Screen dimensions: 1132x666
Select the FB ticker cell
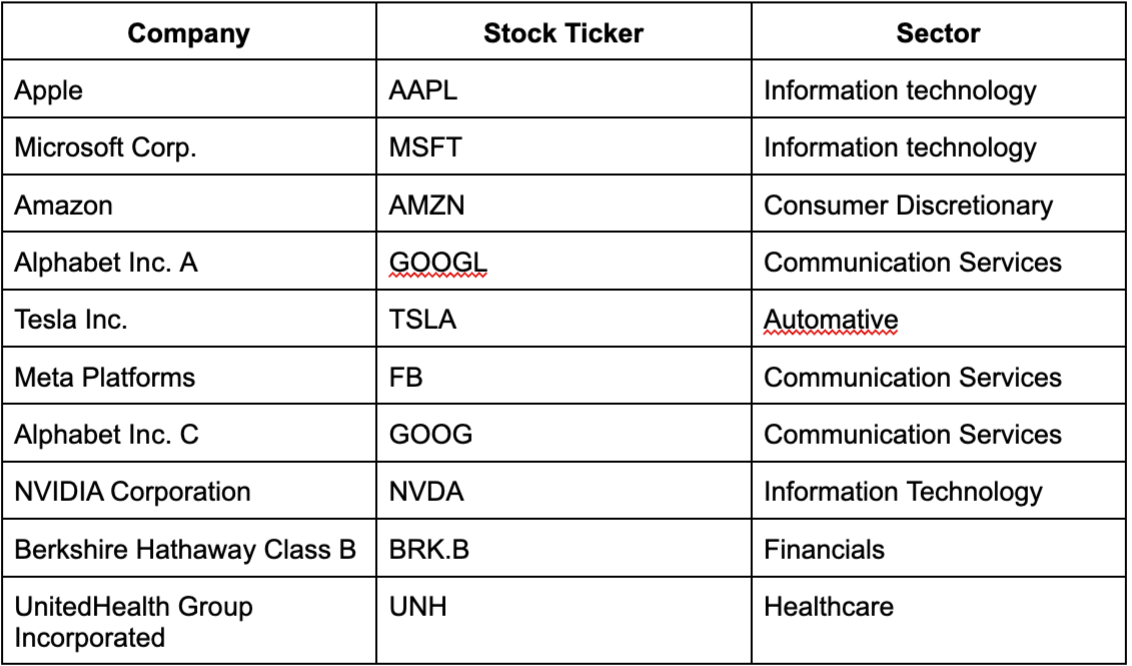point(563,376)
